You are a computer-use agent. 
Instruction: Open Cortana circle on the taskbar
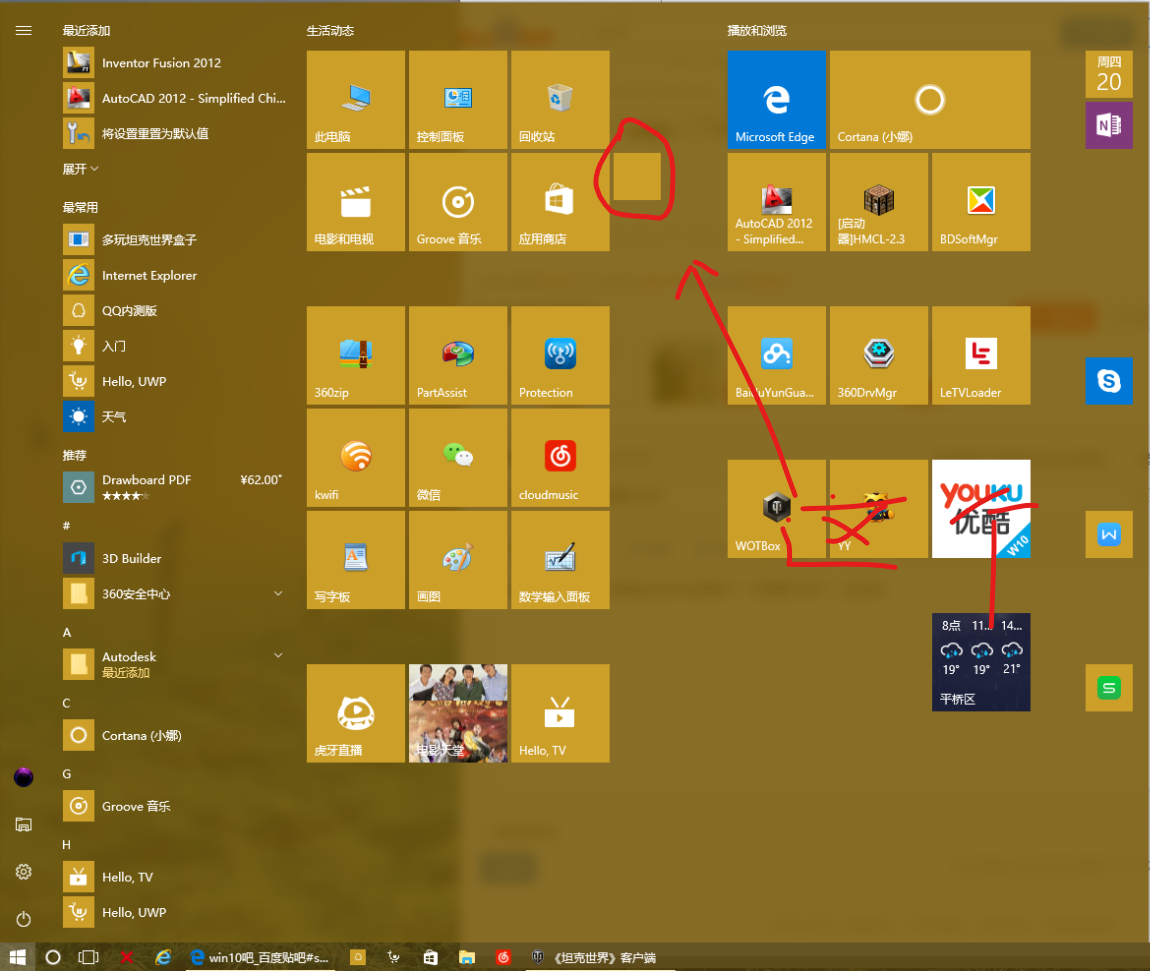pyautogui.click(x=53, y=957)
